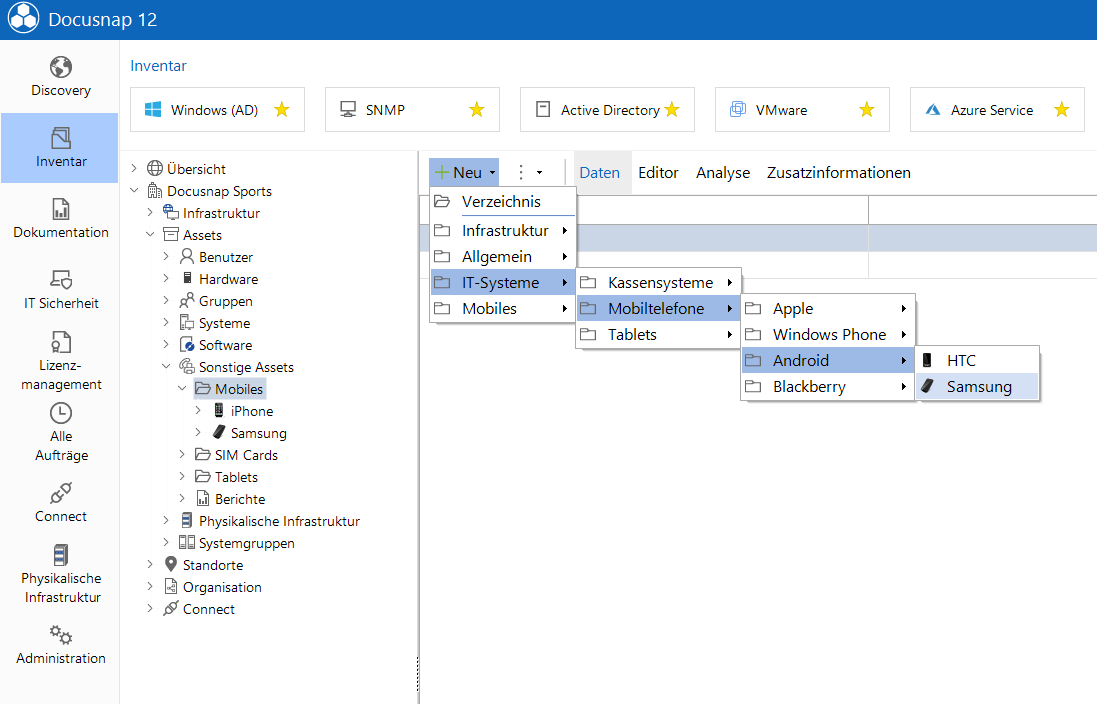
Task: Select the Software icon in the tree
Action: (187, 344)
